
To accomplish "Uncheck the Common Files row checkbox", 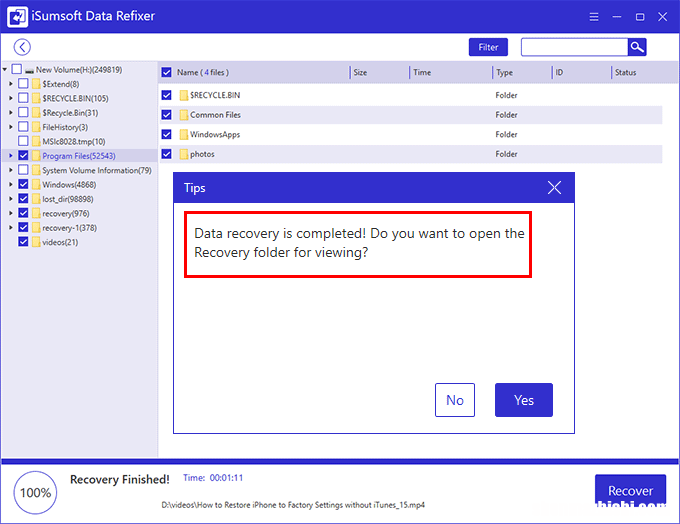I will tap(167, 115).
